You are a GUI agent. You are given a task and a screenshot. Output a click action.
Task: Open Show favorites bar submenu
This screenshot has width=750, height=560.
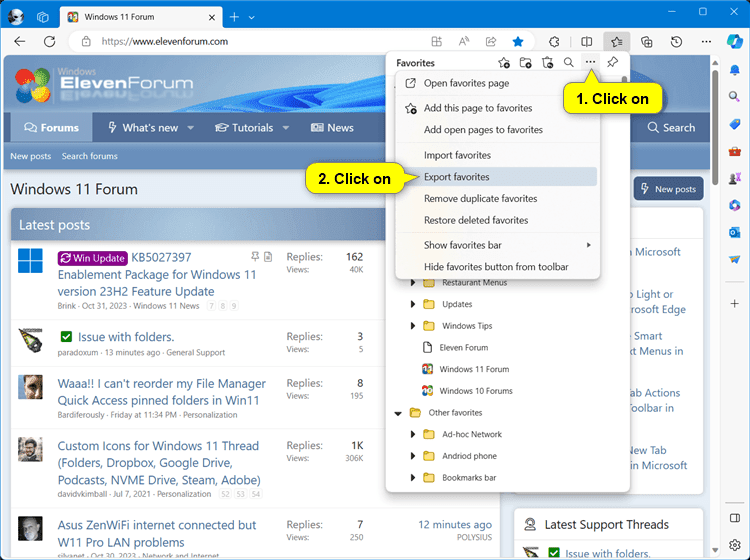[497, 245]
